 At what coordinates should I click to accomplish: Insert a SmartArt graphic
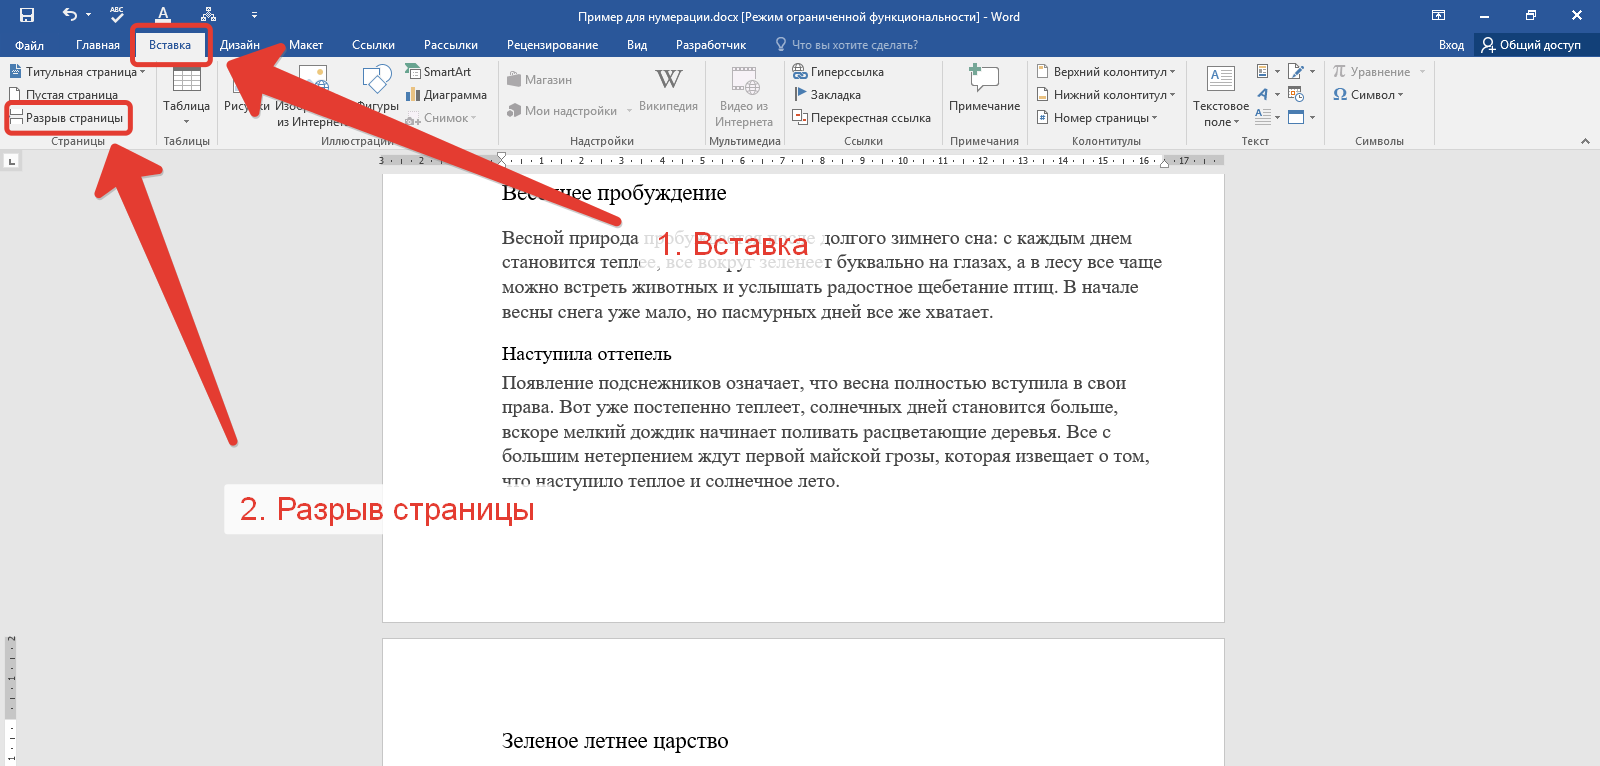pos(438,72)
